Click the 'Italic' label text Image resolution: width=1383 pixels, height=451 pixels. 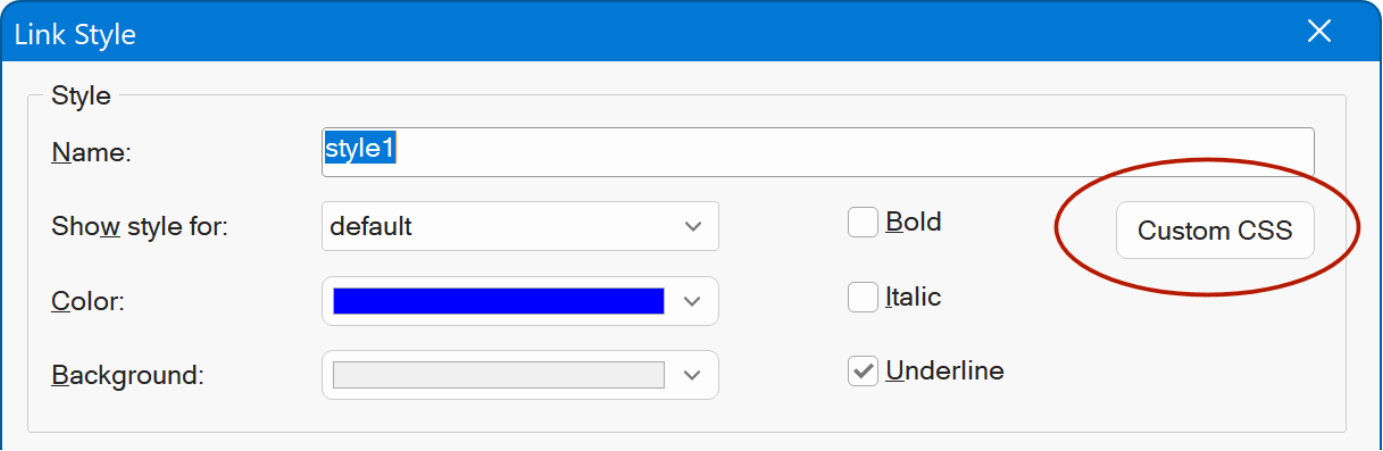pos(913,297)
